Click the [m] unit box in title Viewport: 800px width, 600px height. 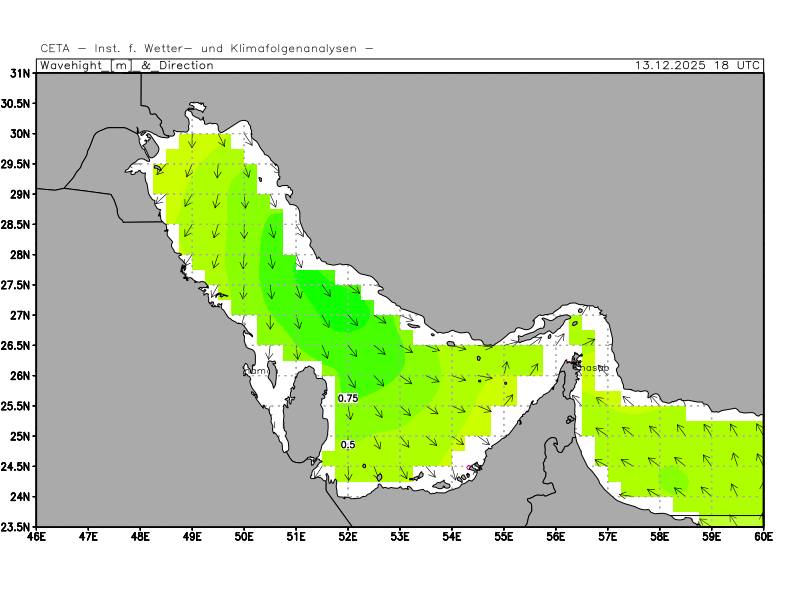tap(121, 66)
